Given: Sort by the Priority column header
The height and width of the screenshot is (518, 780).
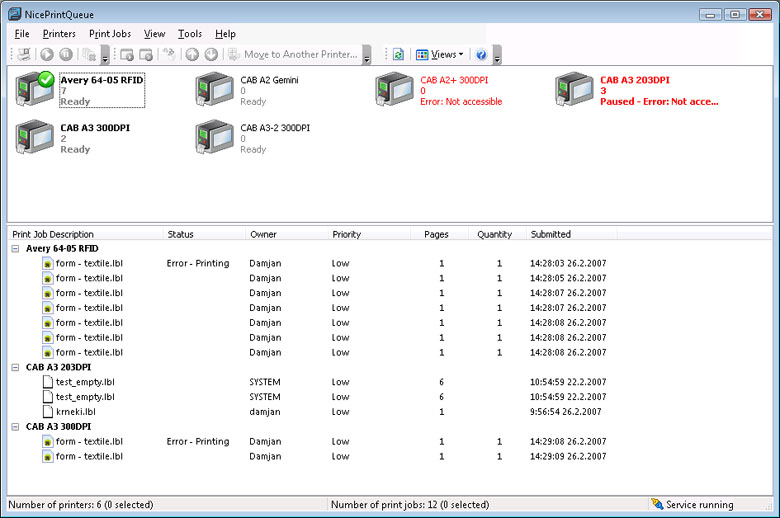Looking at the screenshot, I should click(369, 234).
